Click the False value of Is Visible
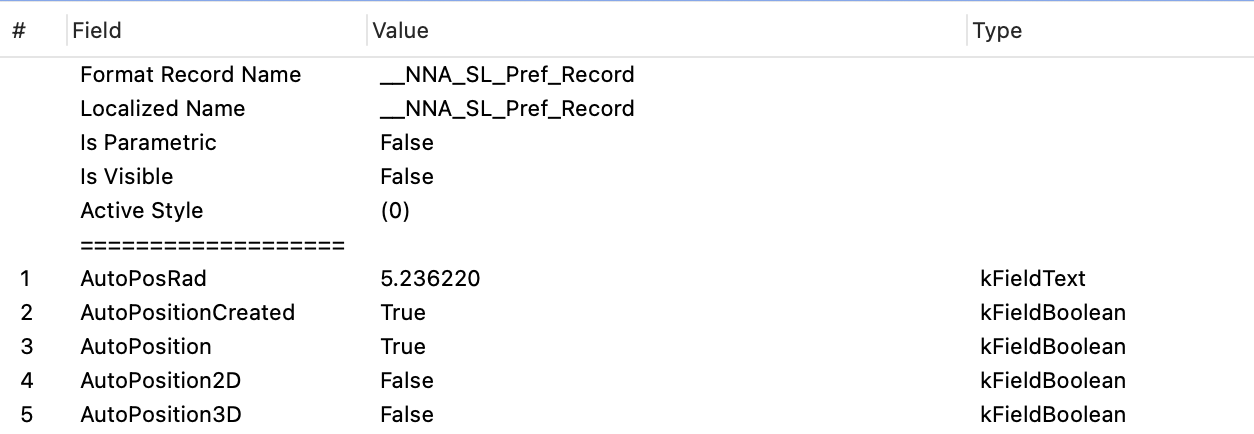 [407, 177]
